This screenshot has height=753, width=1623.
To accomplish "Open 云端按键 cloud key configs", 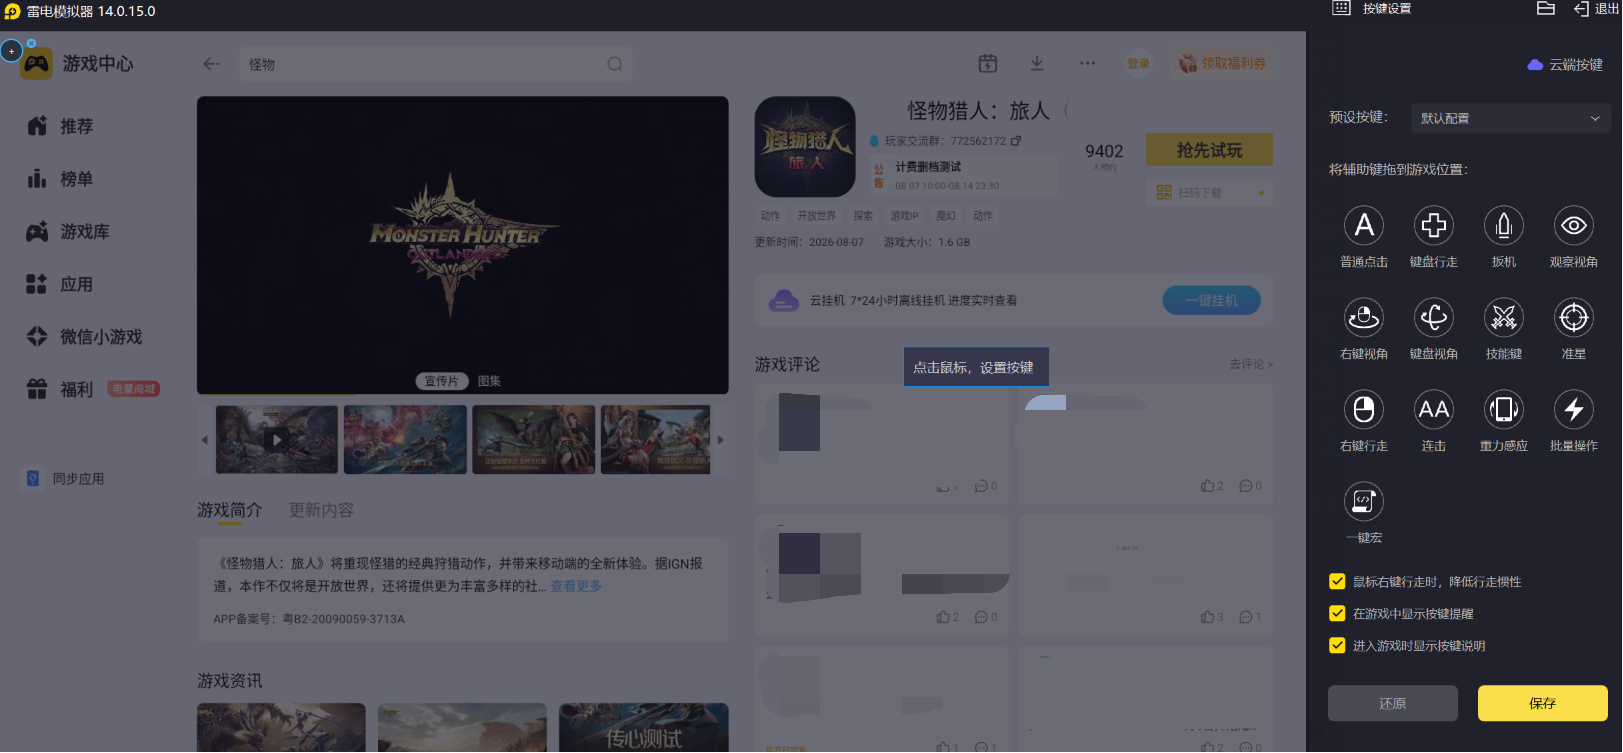I will click(x=1565, y=65).
